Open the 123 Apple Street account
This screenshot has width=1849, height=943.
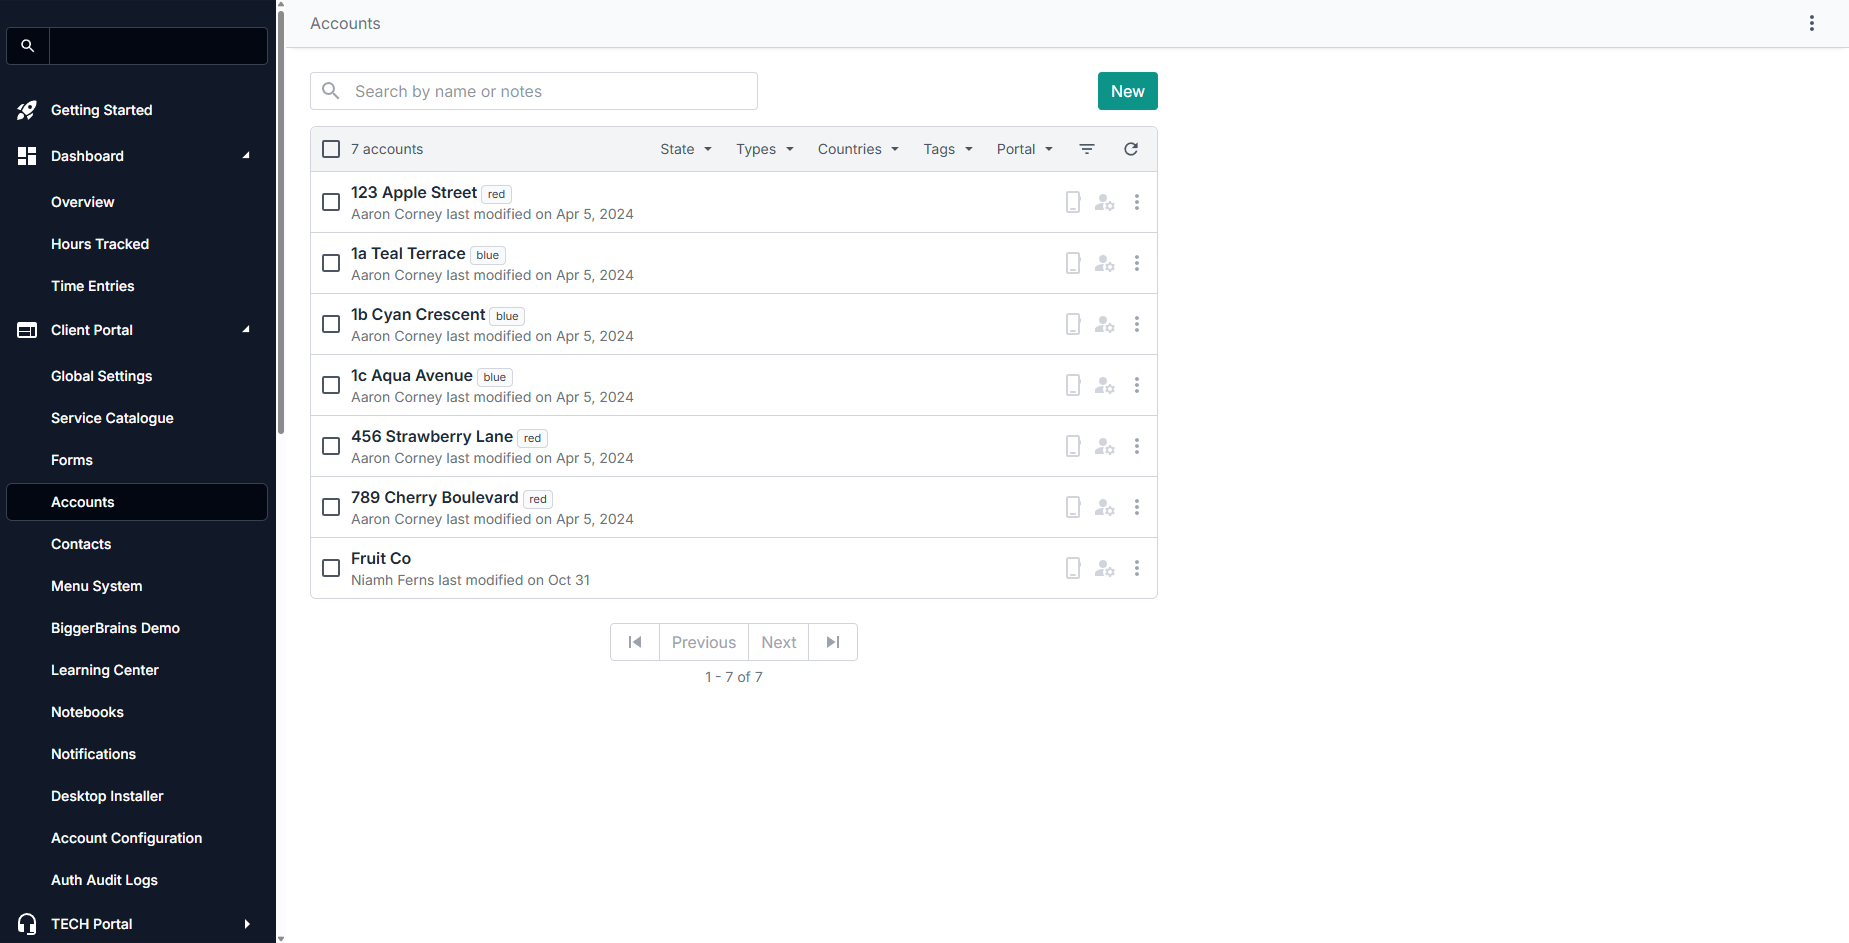[414, 192]
